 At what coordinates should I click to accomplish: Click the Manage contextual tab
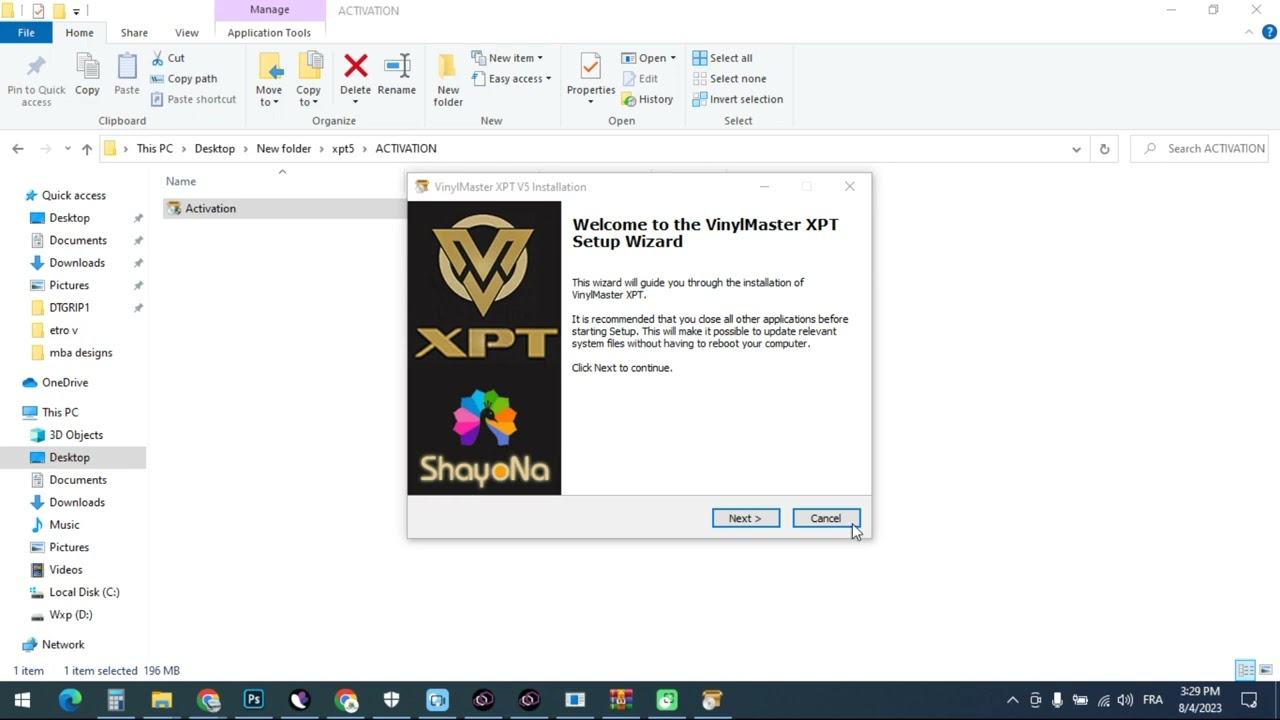click(x=270, y=10)
